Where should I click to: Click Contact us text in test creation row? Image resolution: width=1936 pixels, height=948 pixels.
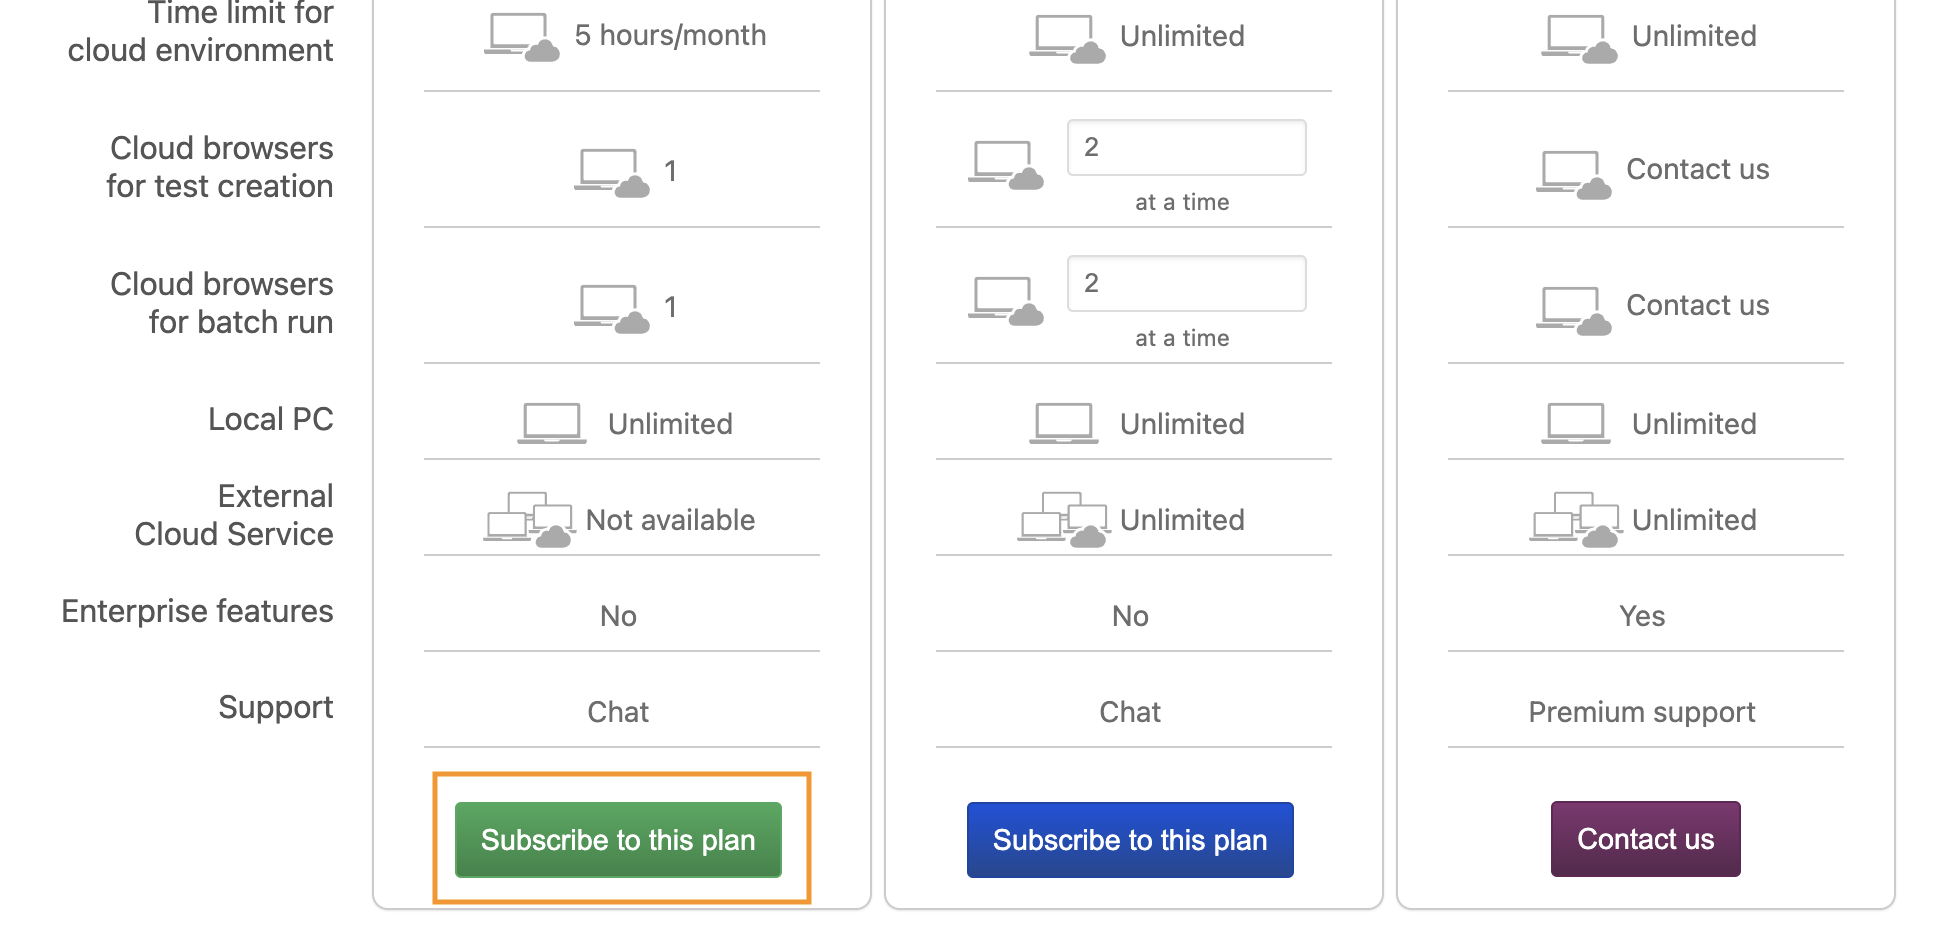tap(1698, 169)
